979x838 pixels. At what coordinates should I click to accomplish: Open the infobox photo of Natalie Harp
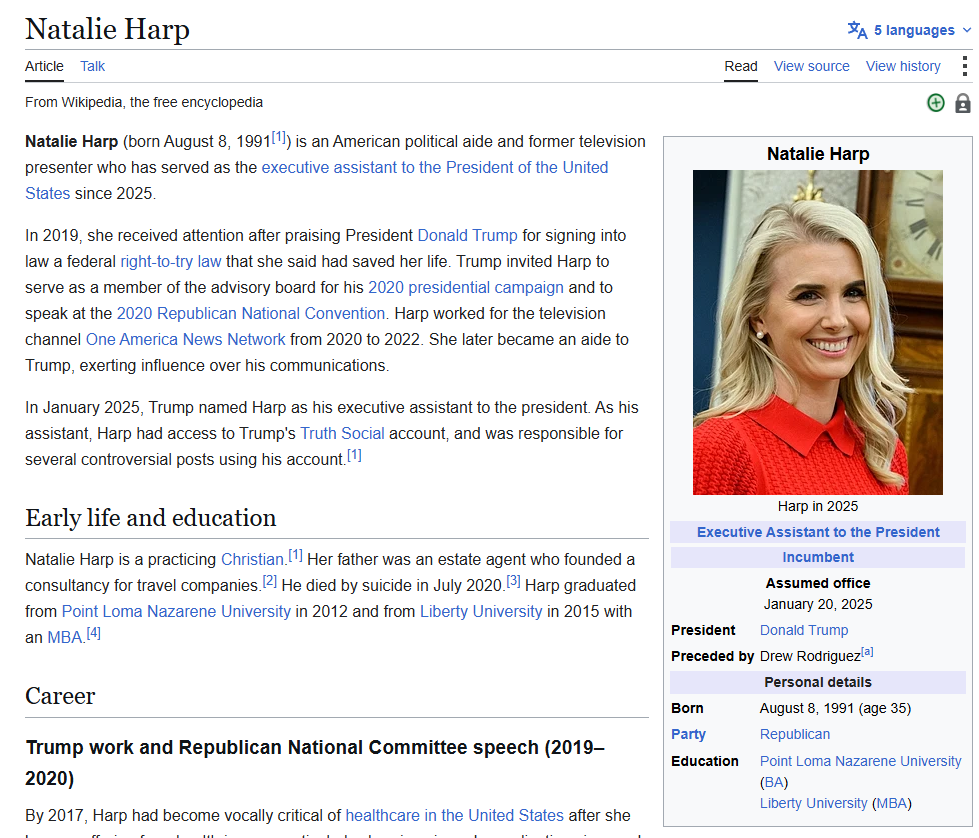coord(817,332)
